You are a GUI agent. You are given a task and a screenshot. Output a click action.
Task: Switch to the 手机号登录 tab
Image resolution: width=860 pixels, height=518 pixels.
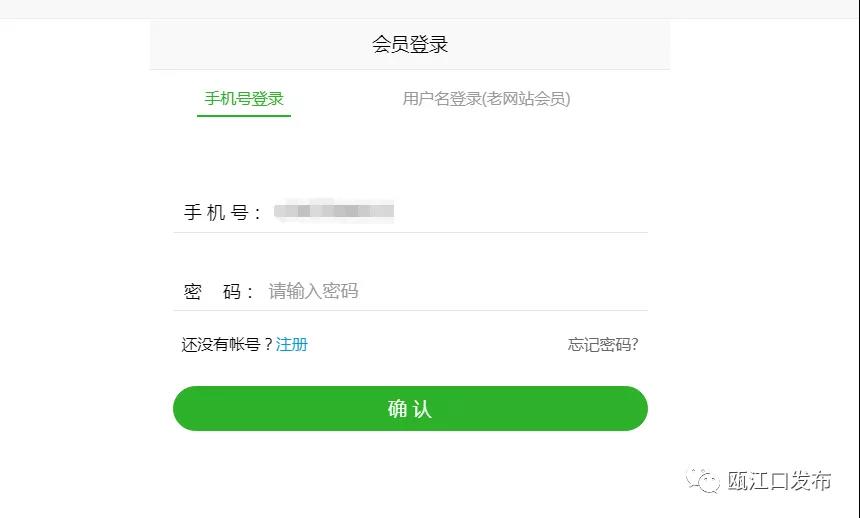(x=244, y=99)
